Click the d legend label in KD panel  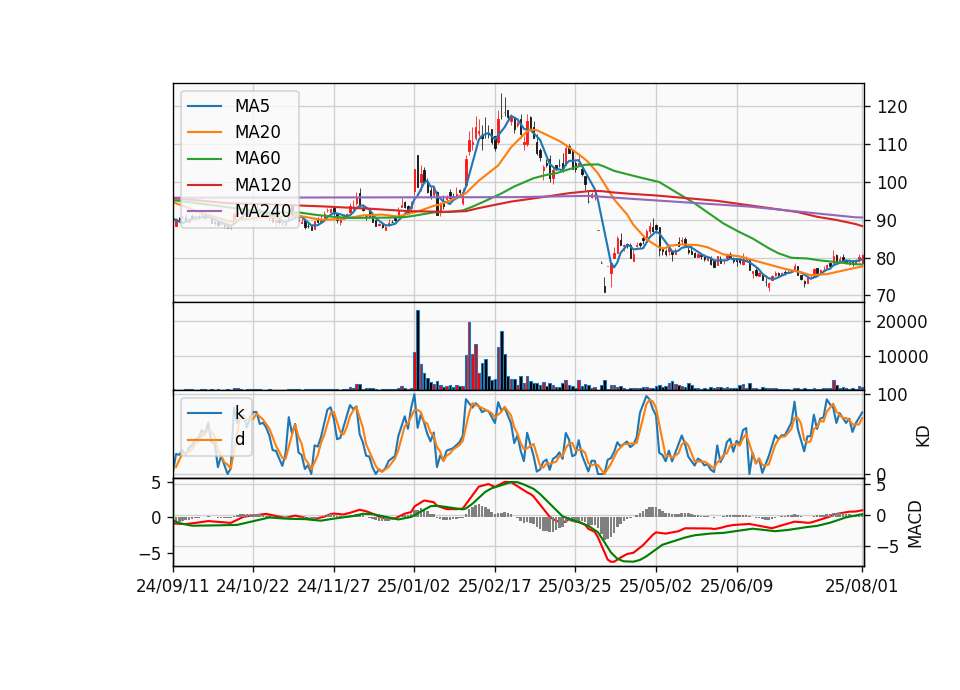[x=240, y=439]
